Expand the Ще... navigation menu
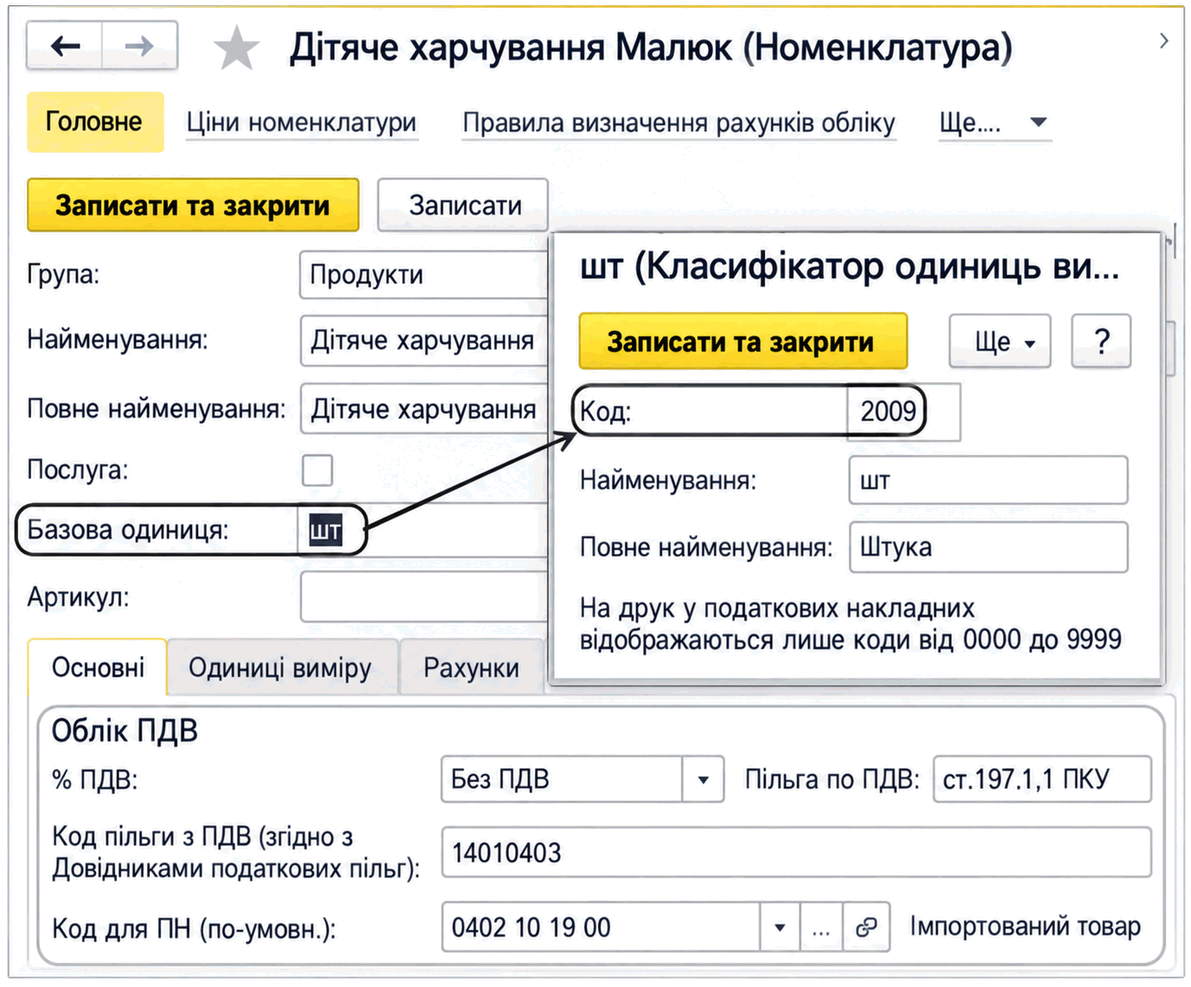The height and width of the screenshot is (987, 1191). click(994, 122)
